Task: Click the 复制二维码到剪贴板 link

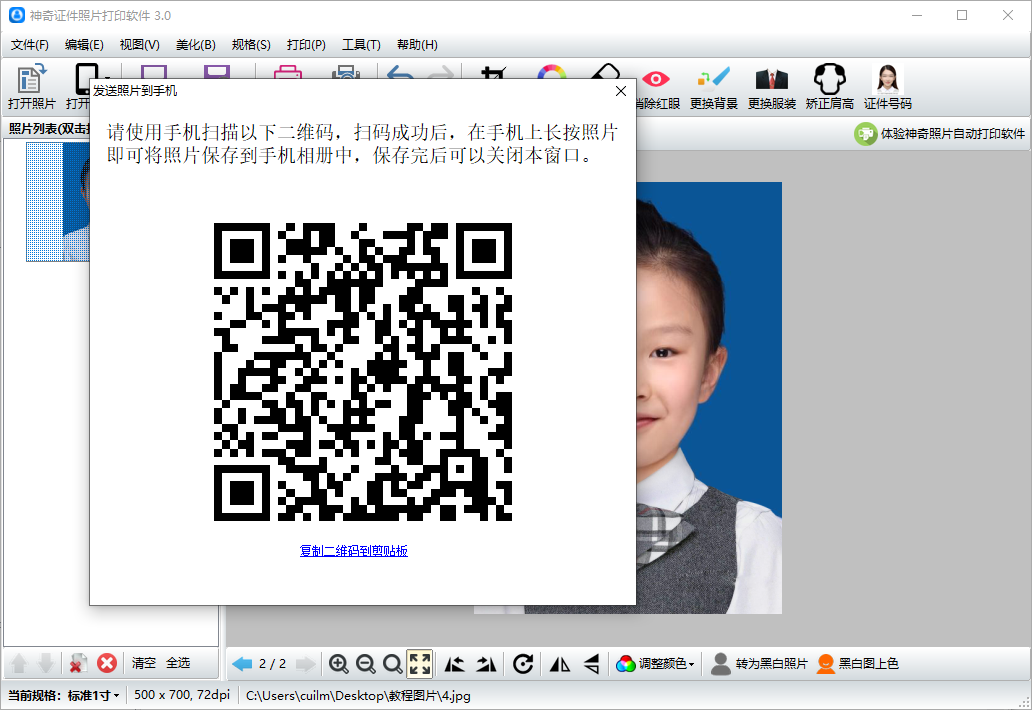Action: pos(354,551)
